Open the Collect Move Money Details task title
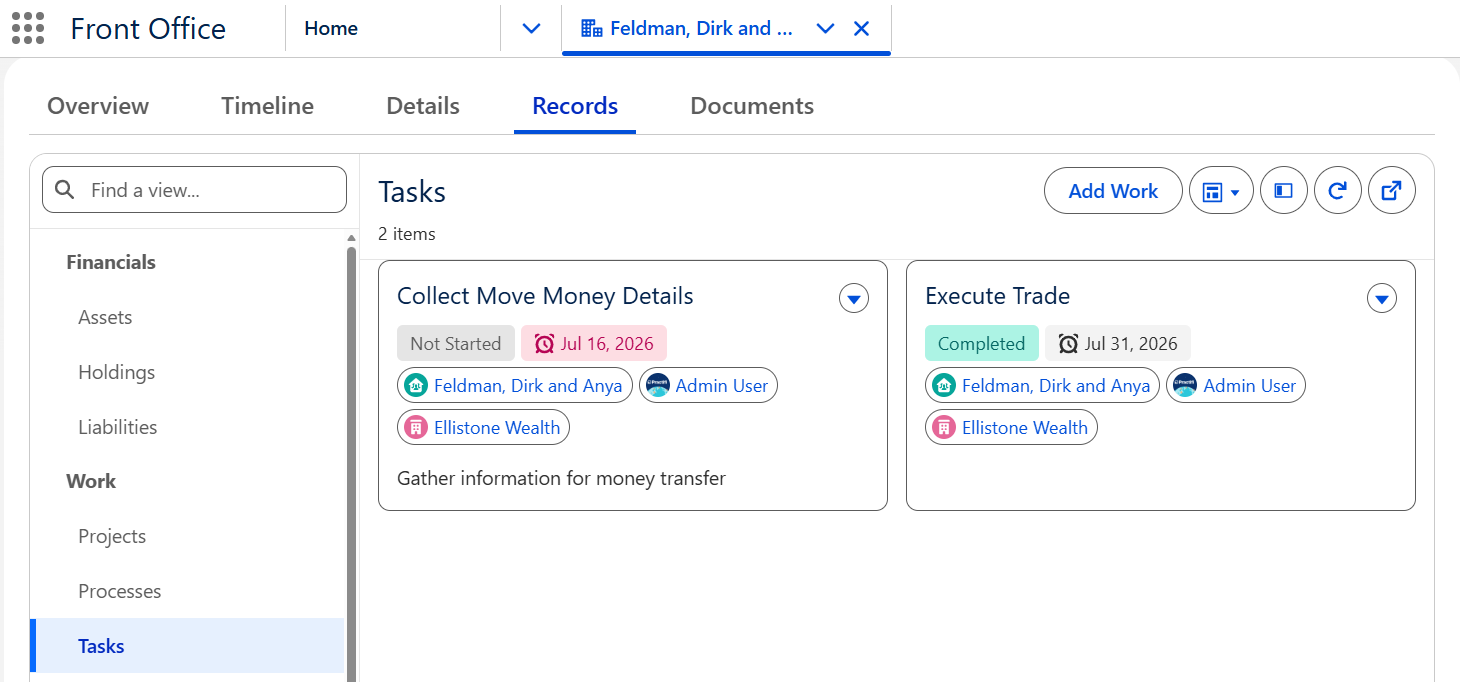The image size is (1460, 682). (x=545, y=296)
